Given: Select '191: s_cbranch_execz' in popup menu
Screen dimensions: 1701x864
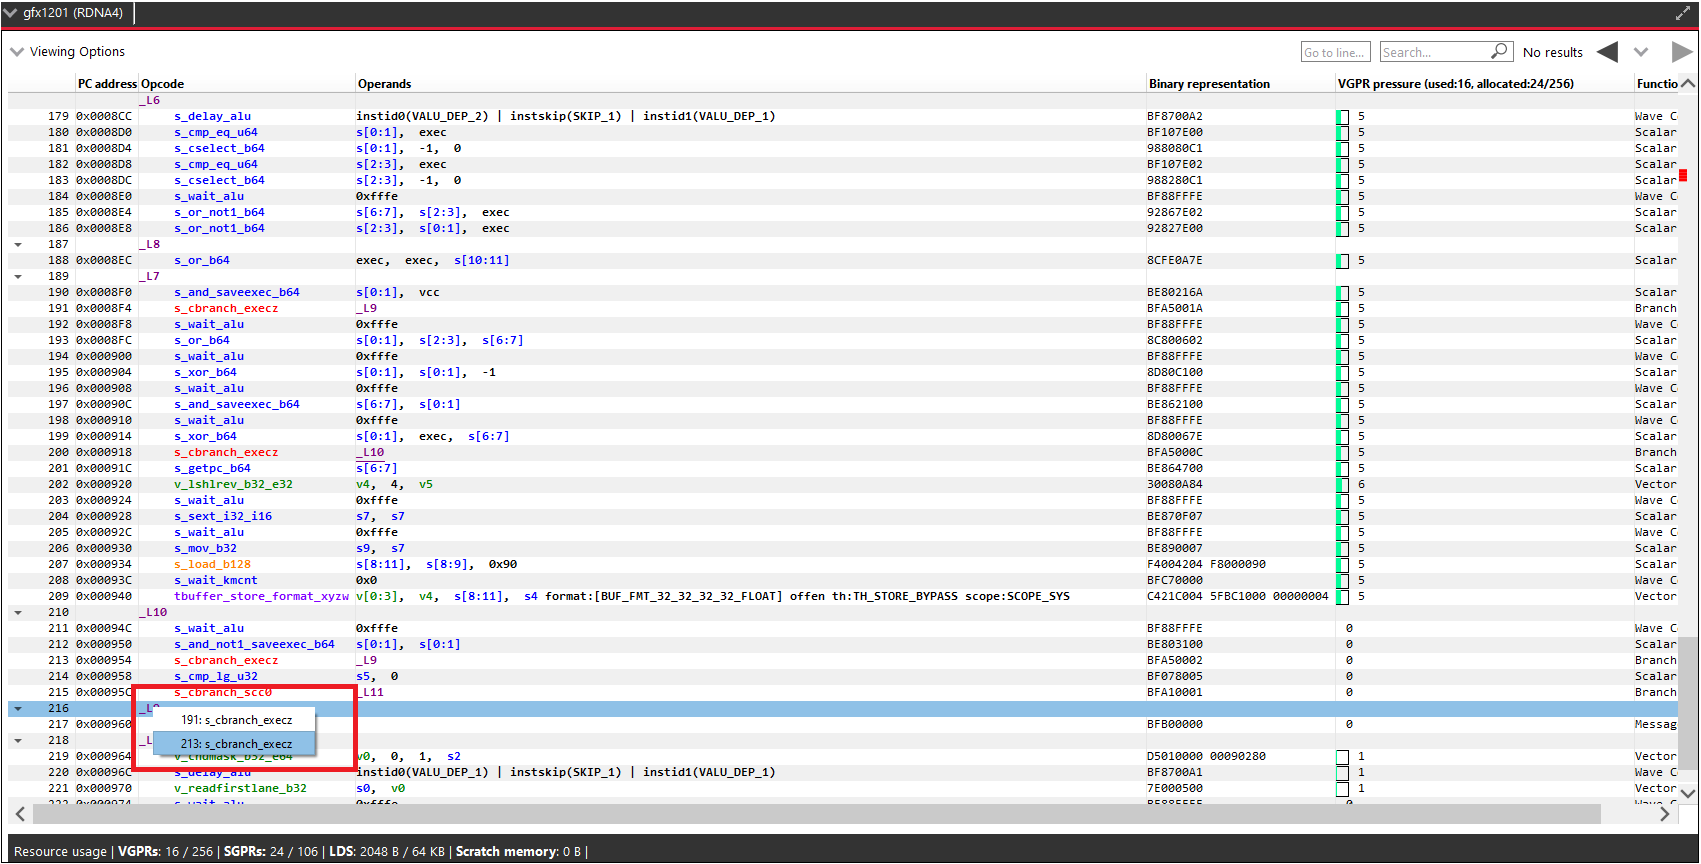Looking at the screenshot, I should (236, 720).
